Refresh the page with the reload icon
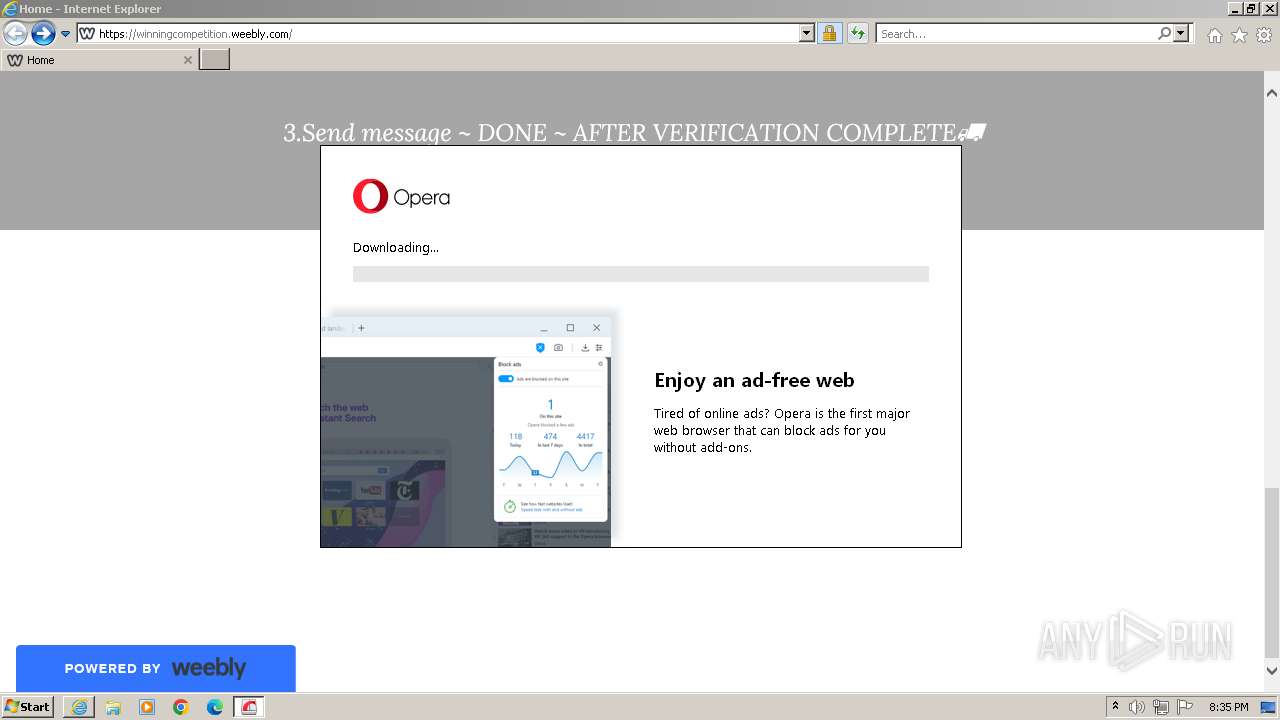1280x720 pixels. point(857,34)
